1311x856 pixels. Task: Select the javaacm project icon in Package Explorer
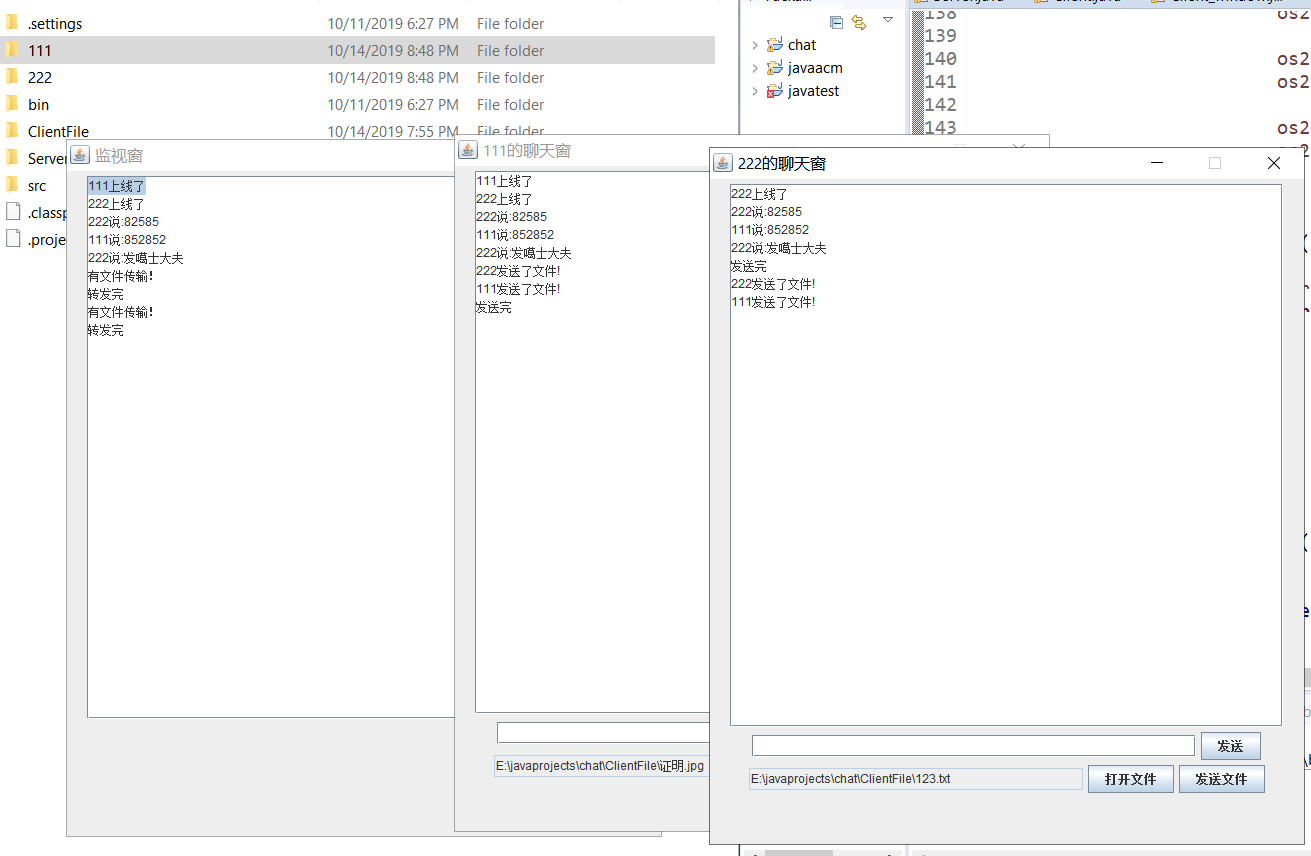pos(774,67)
